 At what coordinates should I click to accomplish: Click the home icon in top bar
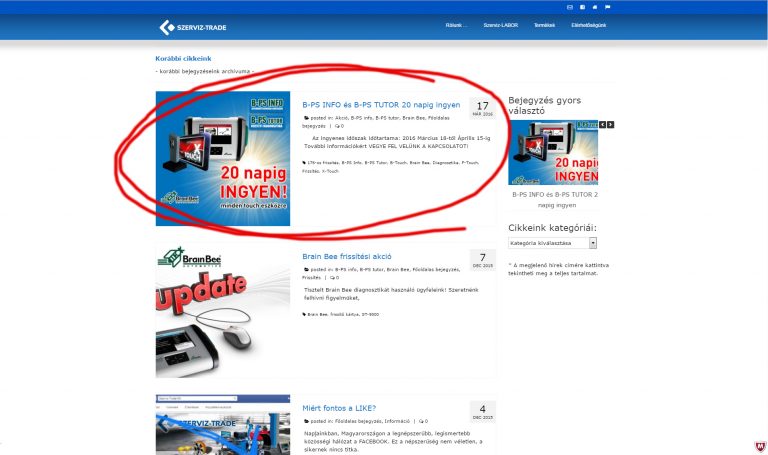[x=595, y=7]
